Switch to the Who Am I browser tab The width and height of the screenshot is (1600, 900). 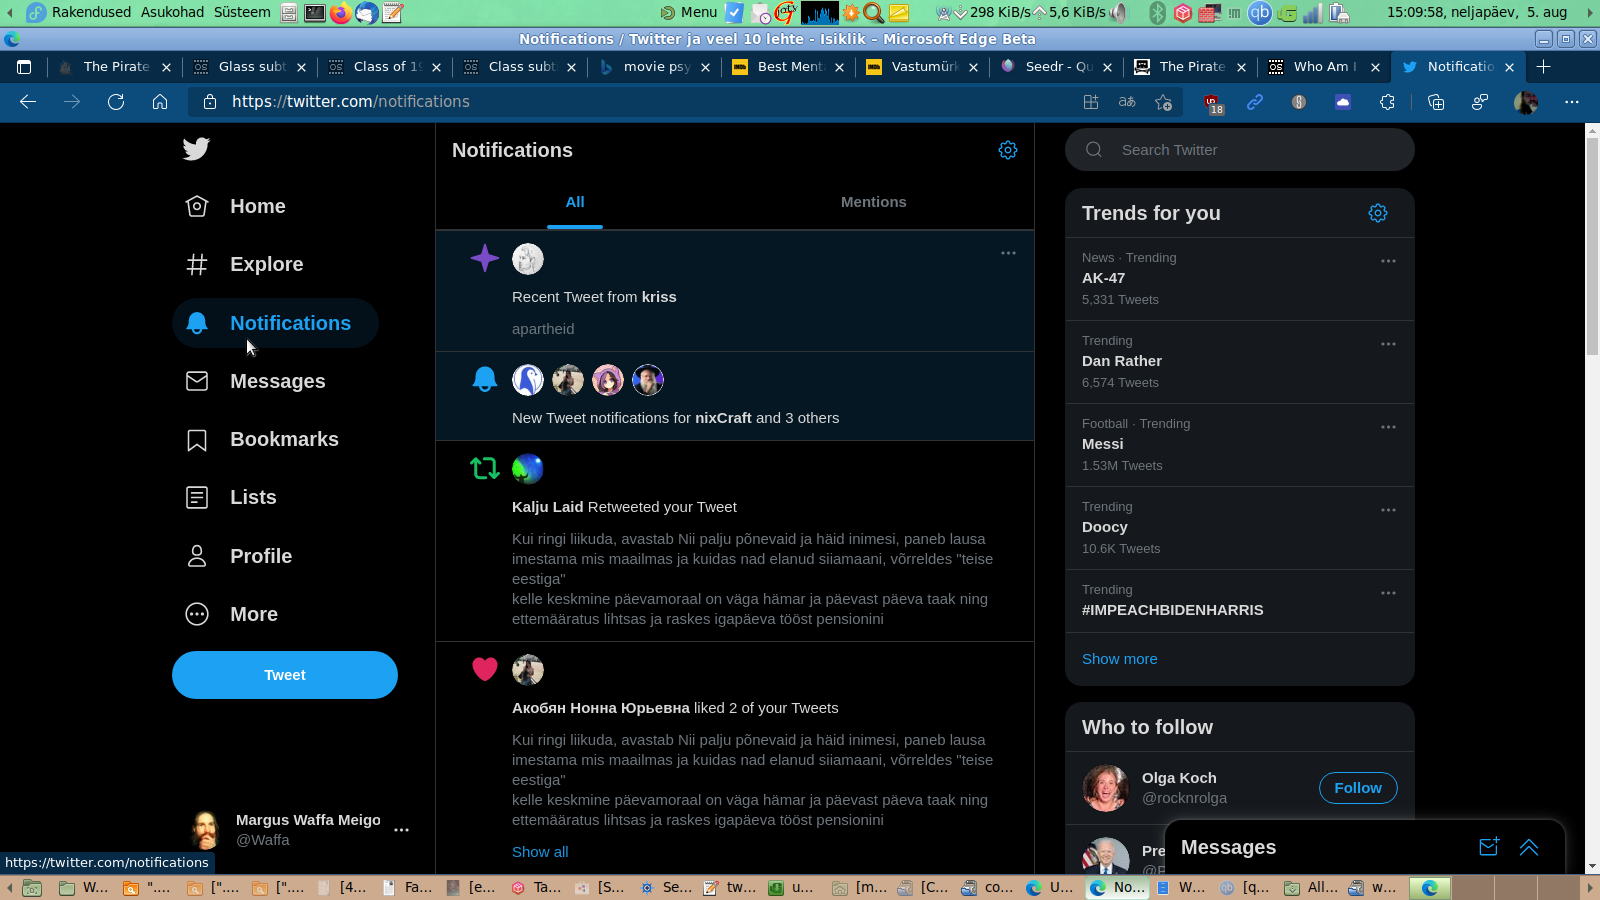coord(1325,67)
